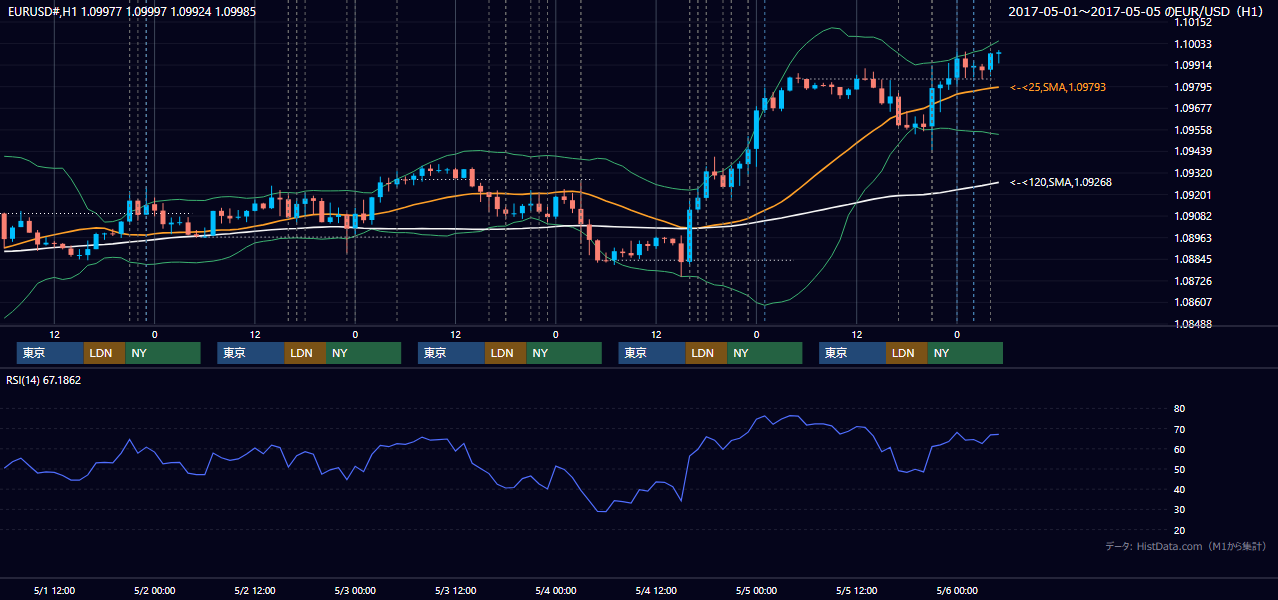Select the 25 SMA label 1.09793
Screen dimensions: 1278x600
1058,88
